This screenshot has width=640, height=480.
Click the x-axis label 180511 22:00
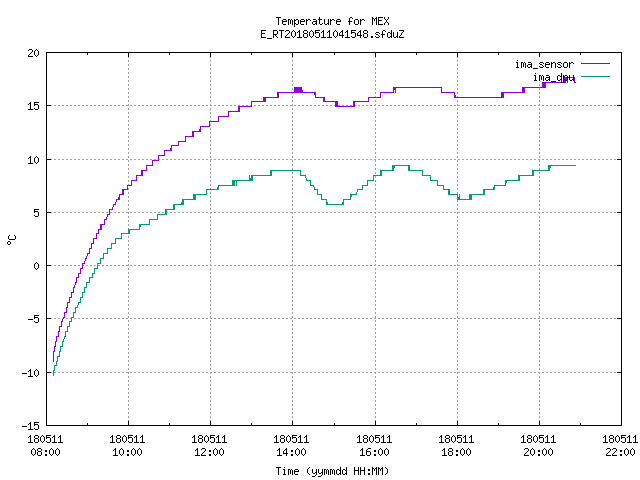pos(620,445)
